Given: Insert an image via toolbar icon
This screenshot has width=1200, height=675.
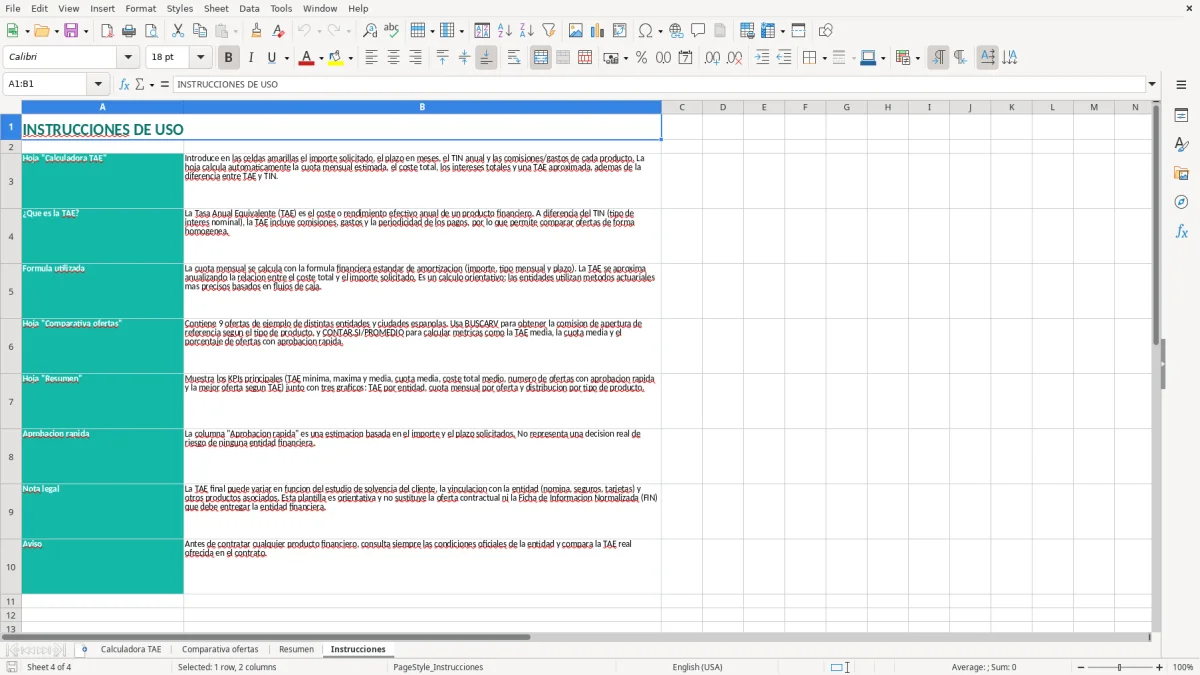Looking at the screenshot, I should pyautogui.click(x=576, y=31).
